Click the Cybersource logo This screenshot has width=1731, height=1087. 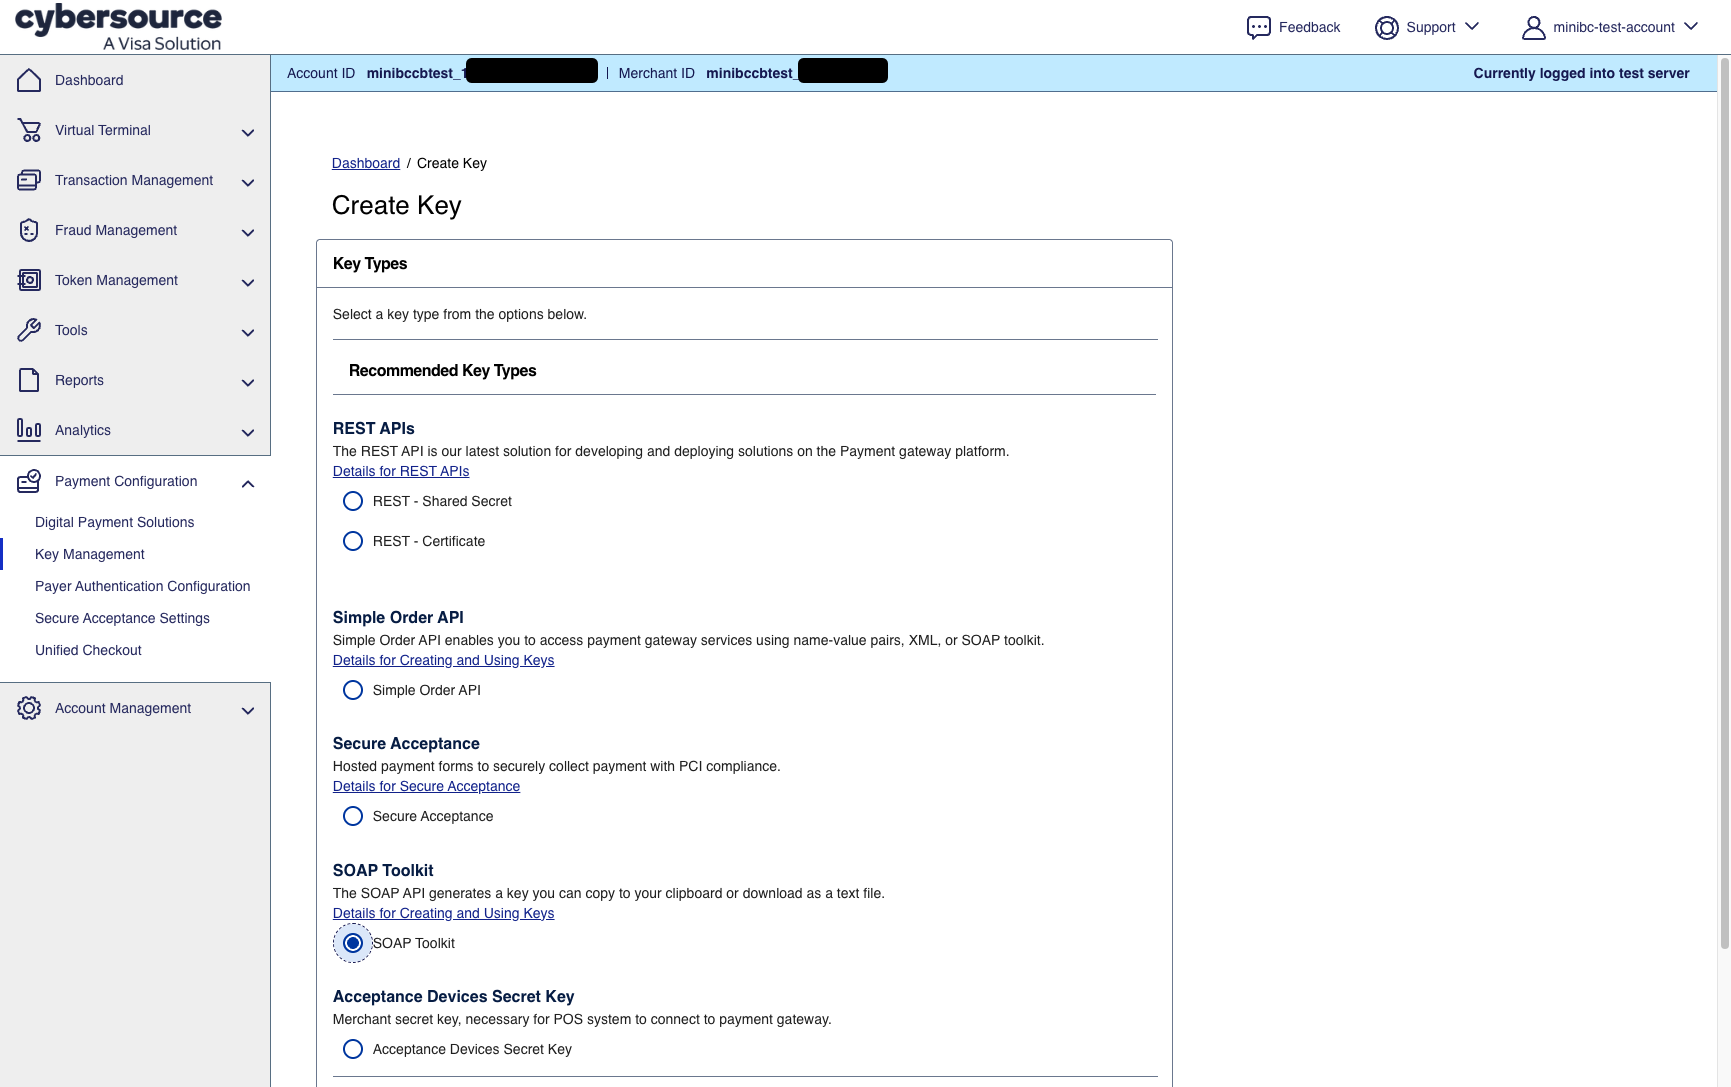pyautogui.click(x=119, y=27)
